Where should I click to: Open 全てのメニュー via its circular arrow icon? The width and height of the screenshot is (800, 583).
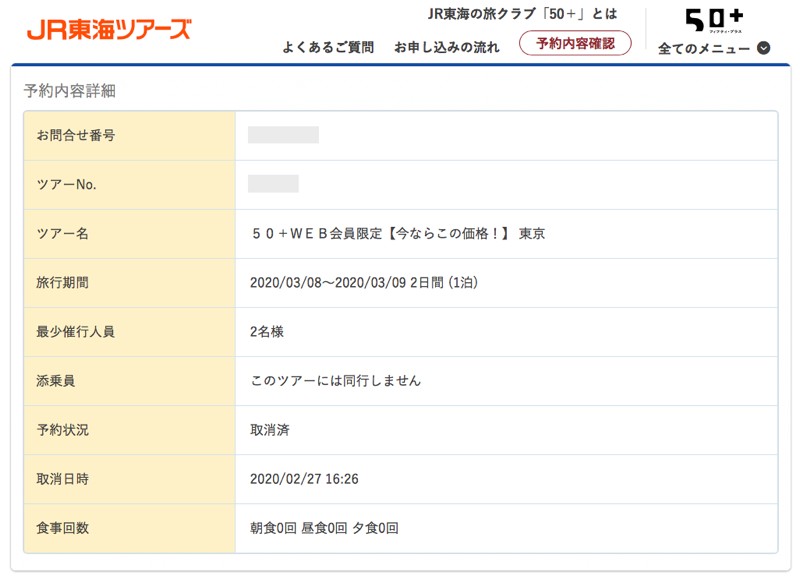click(x=764, y=46)
